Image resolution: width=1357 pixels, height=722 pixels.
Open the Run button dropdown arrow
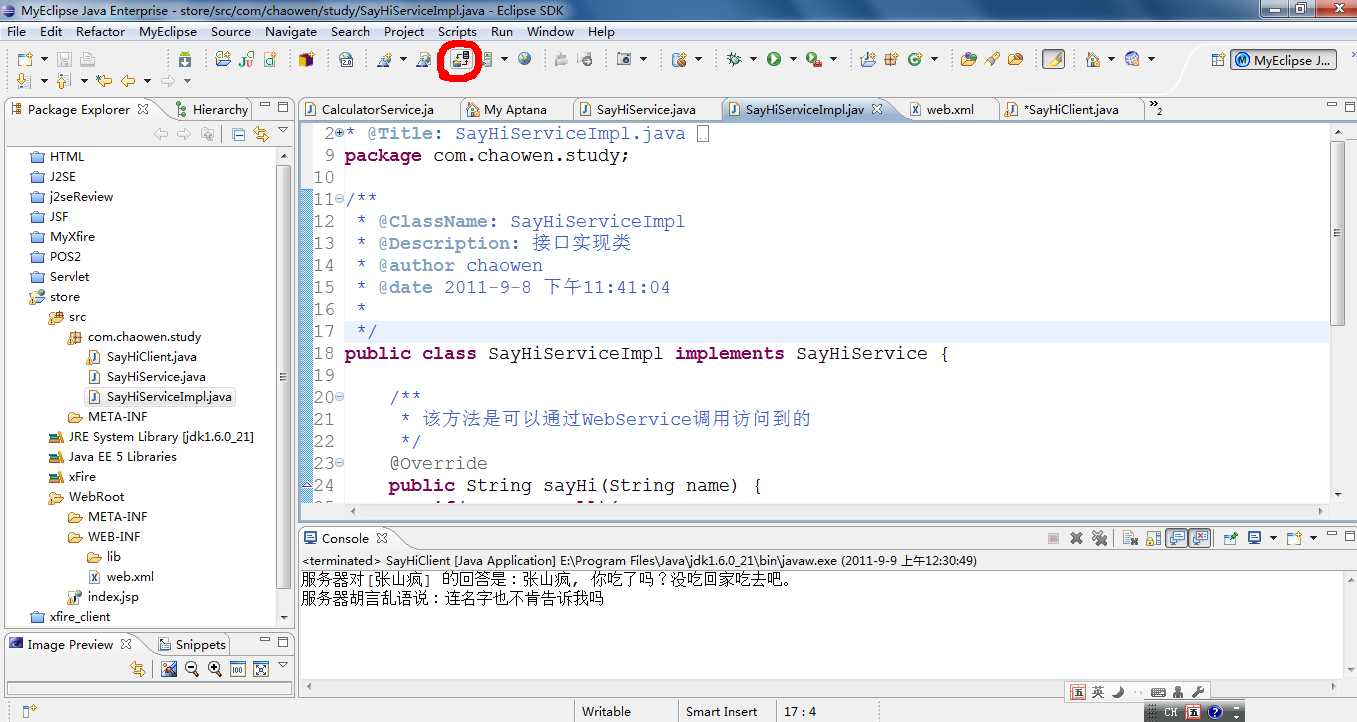(793, 60)
